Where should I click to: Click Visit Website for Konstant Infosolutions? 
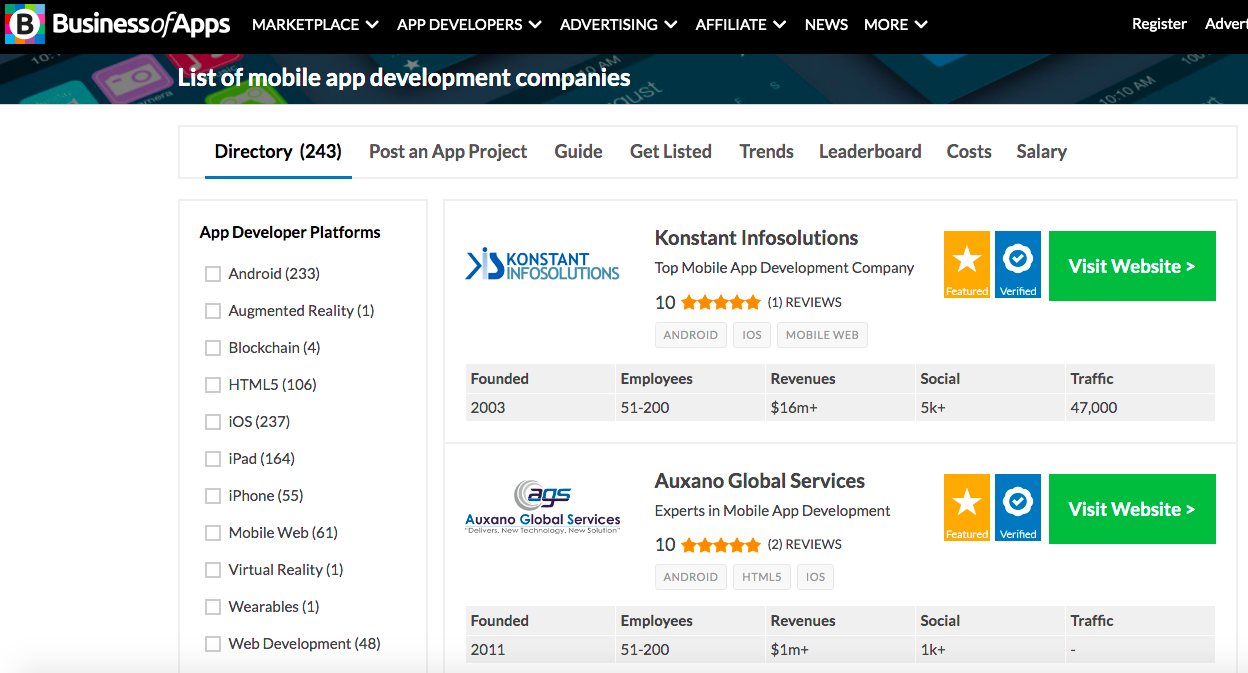pyautogui.click(x=1132, y=266)
